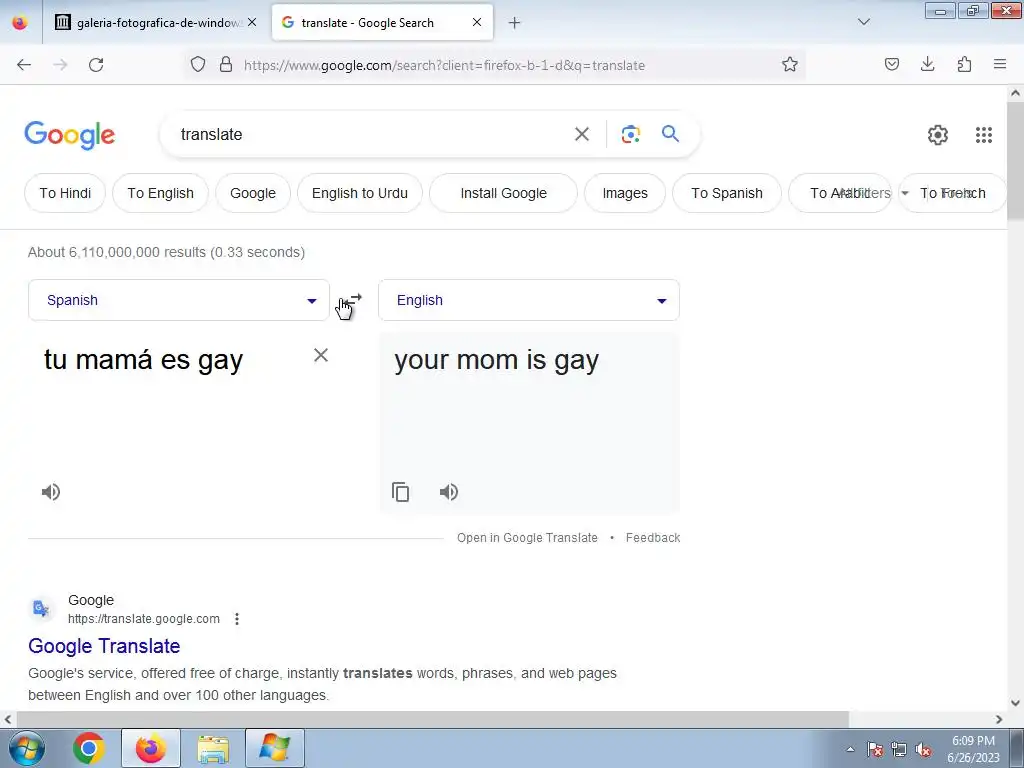Open the Windows Start orb
This screenshot has height=768, width=1024.
(x=27, y=748)
